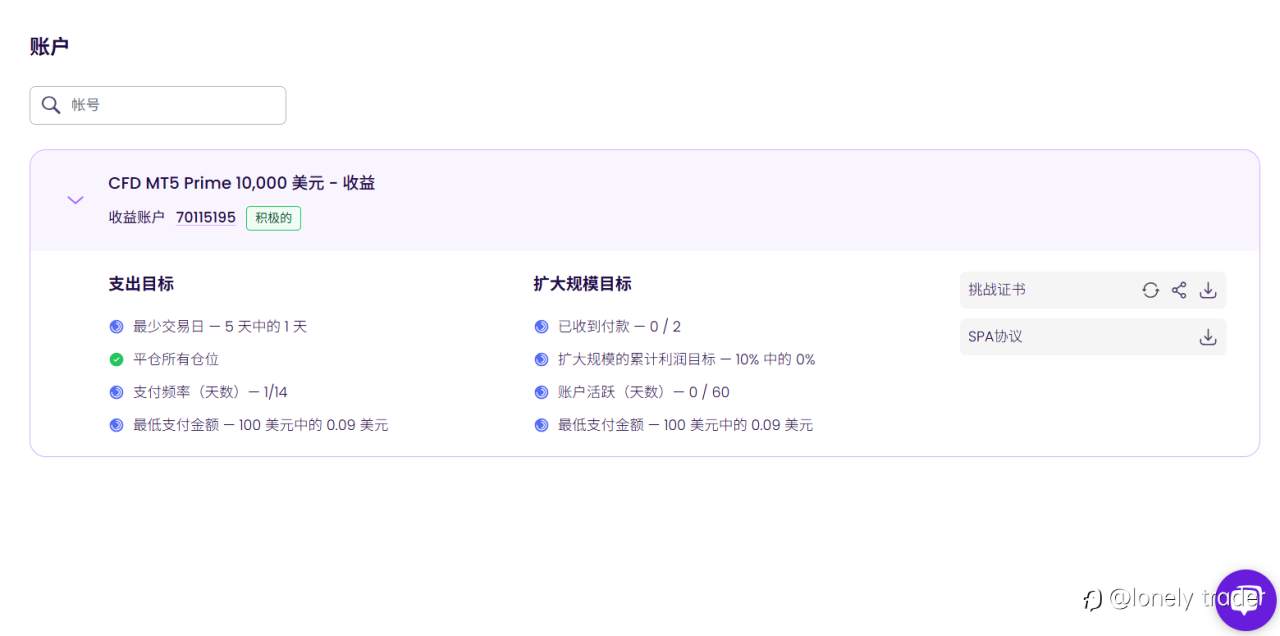The width and height of the screenshot is (1280, 636).
Task: Click the account number 70115195 link
Action: coord(206,218)
